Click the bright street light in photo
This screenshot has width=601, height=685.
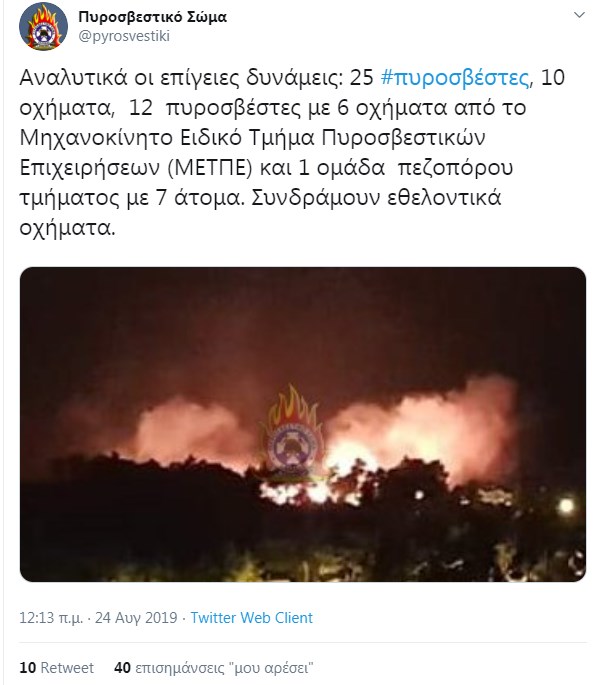[x=566, y=505]
